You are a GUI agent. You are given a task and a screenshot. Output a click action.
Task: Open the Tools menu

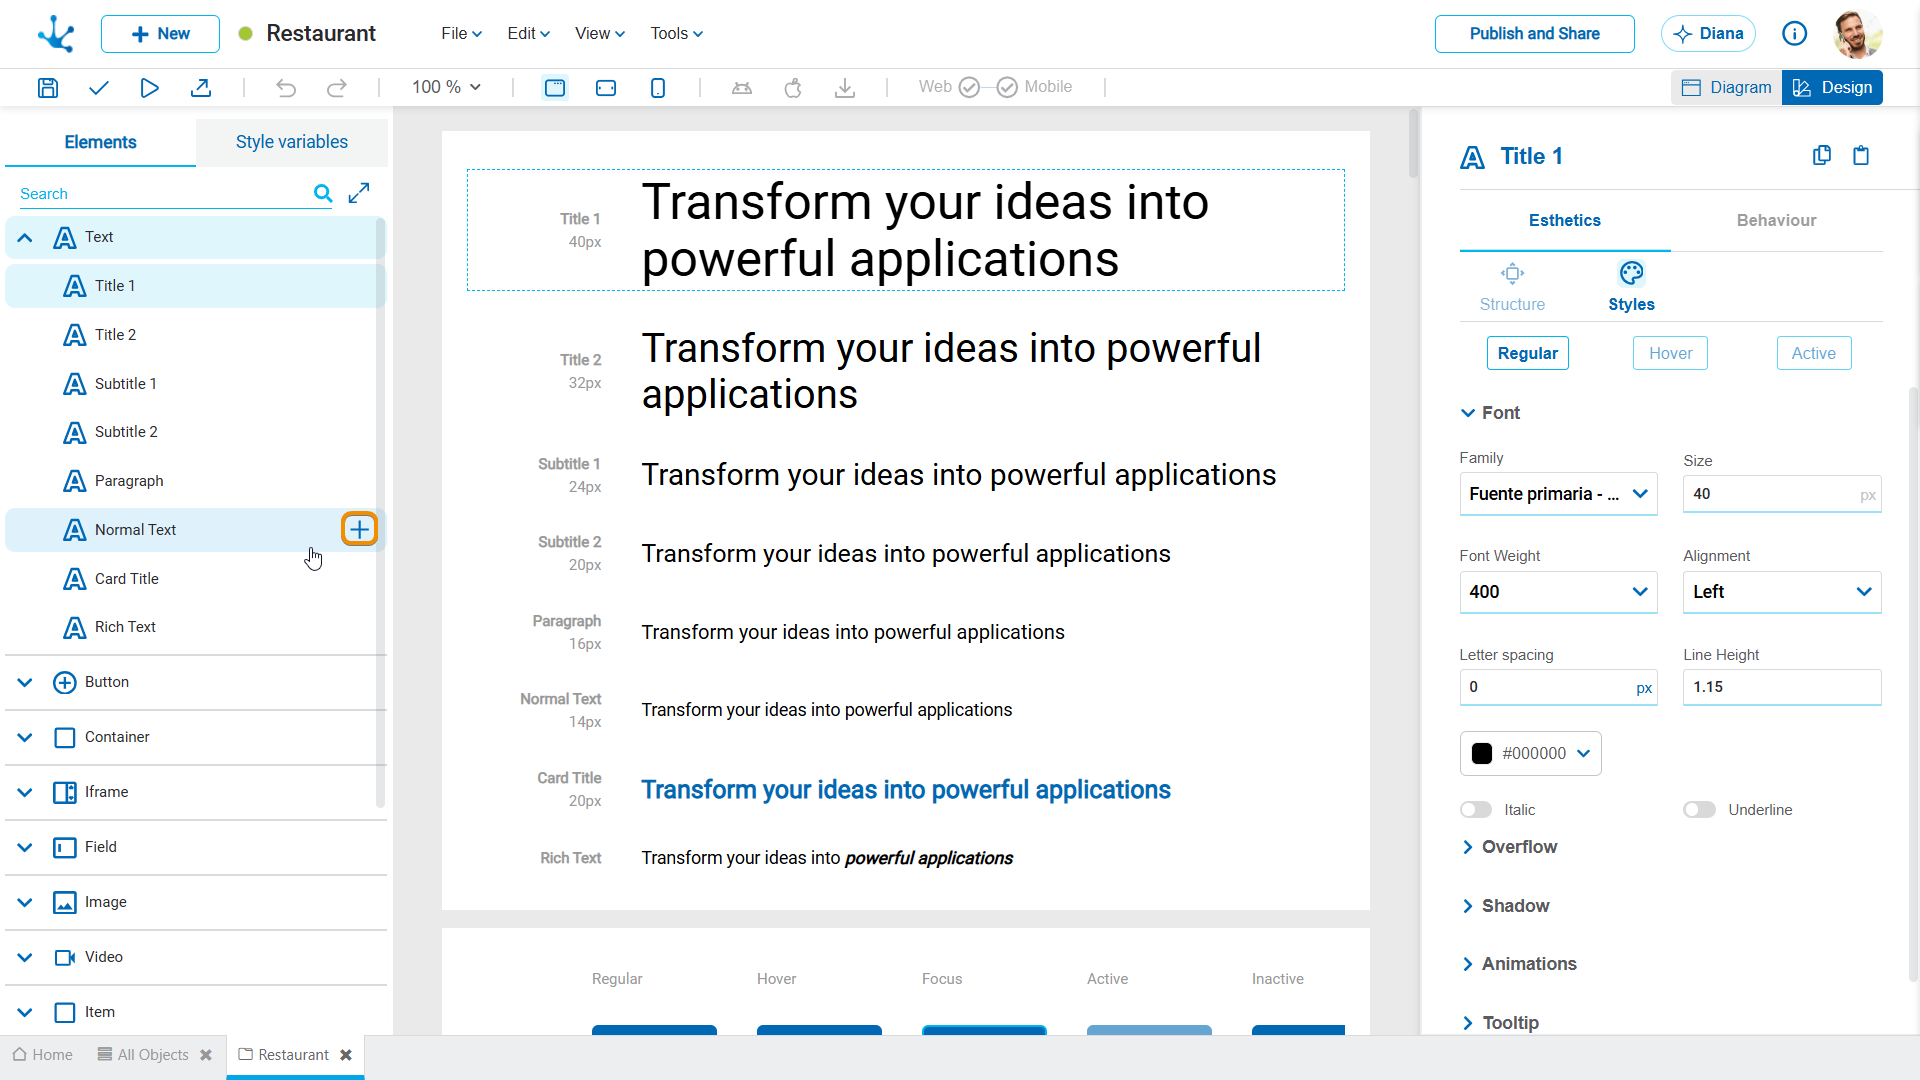[676, 34]
